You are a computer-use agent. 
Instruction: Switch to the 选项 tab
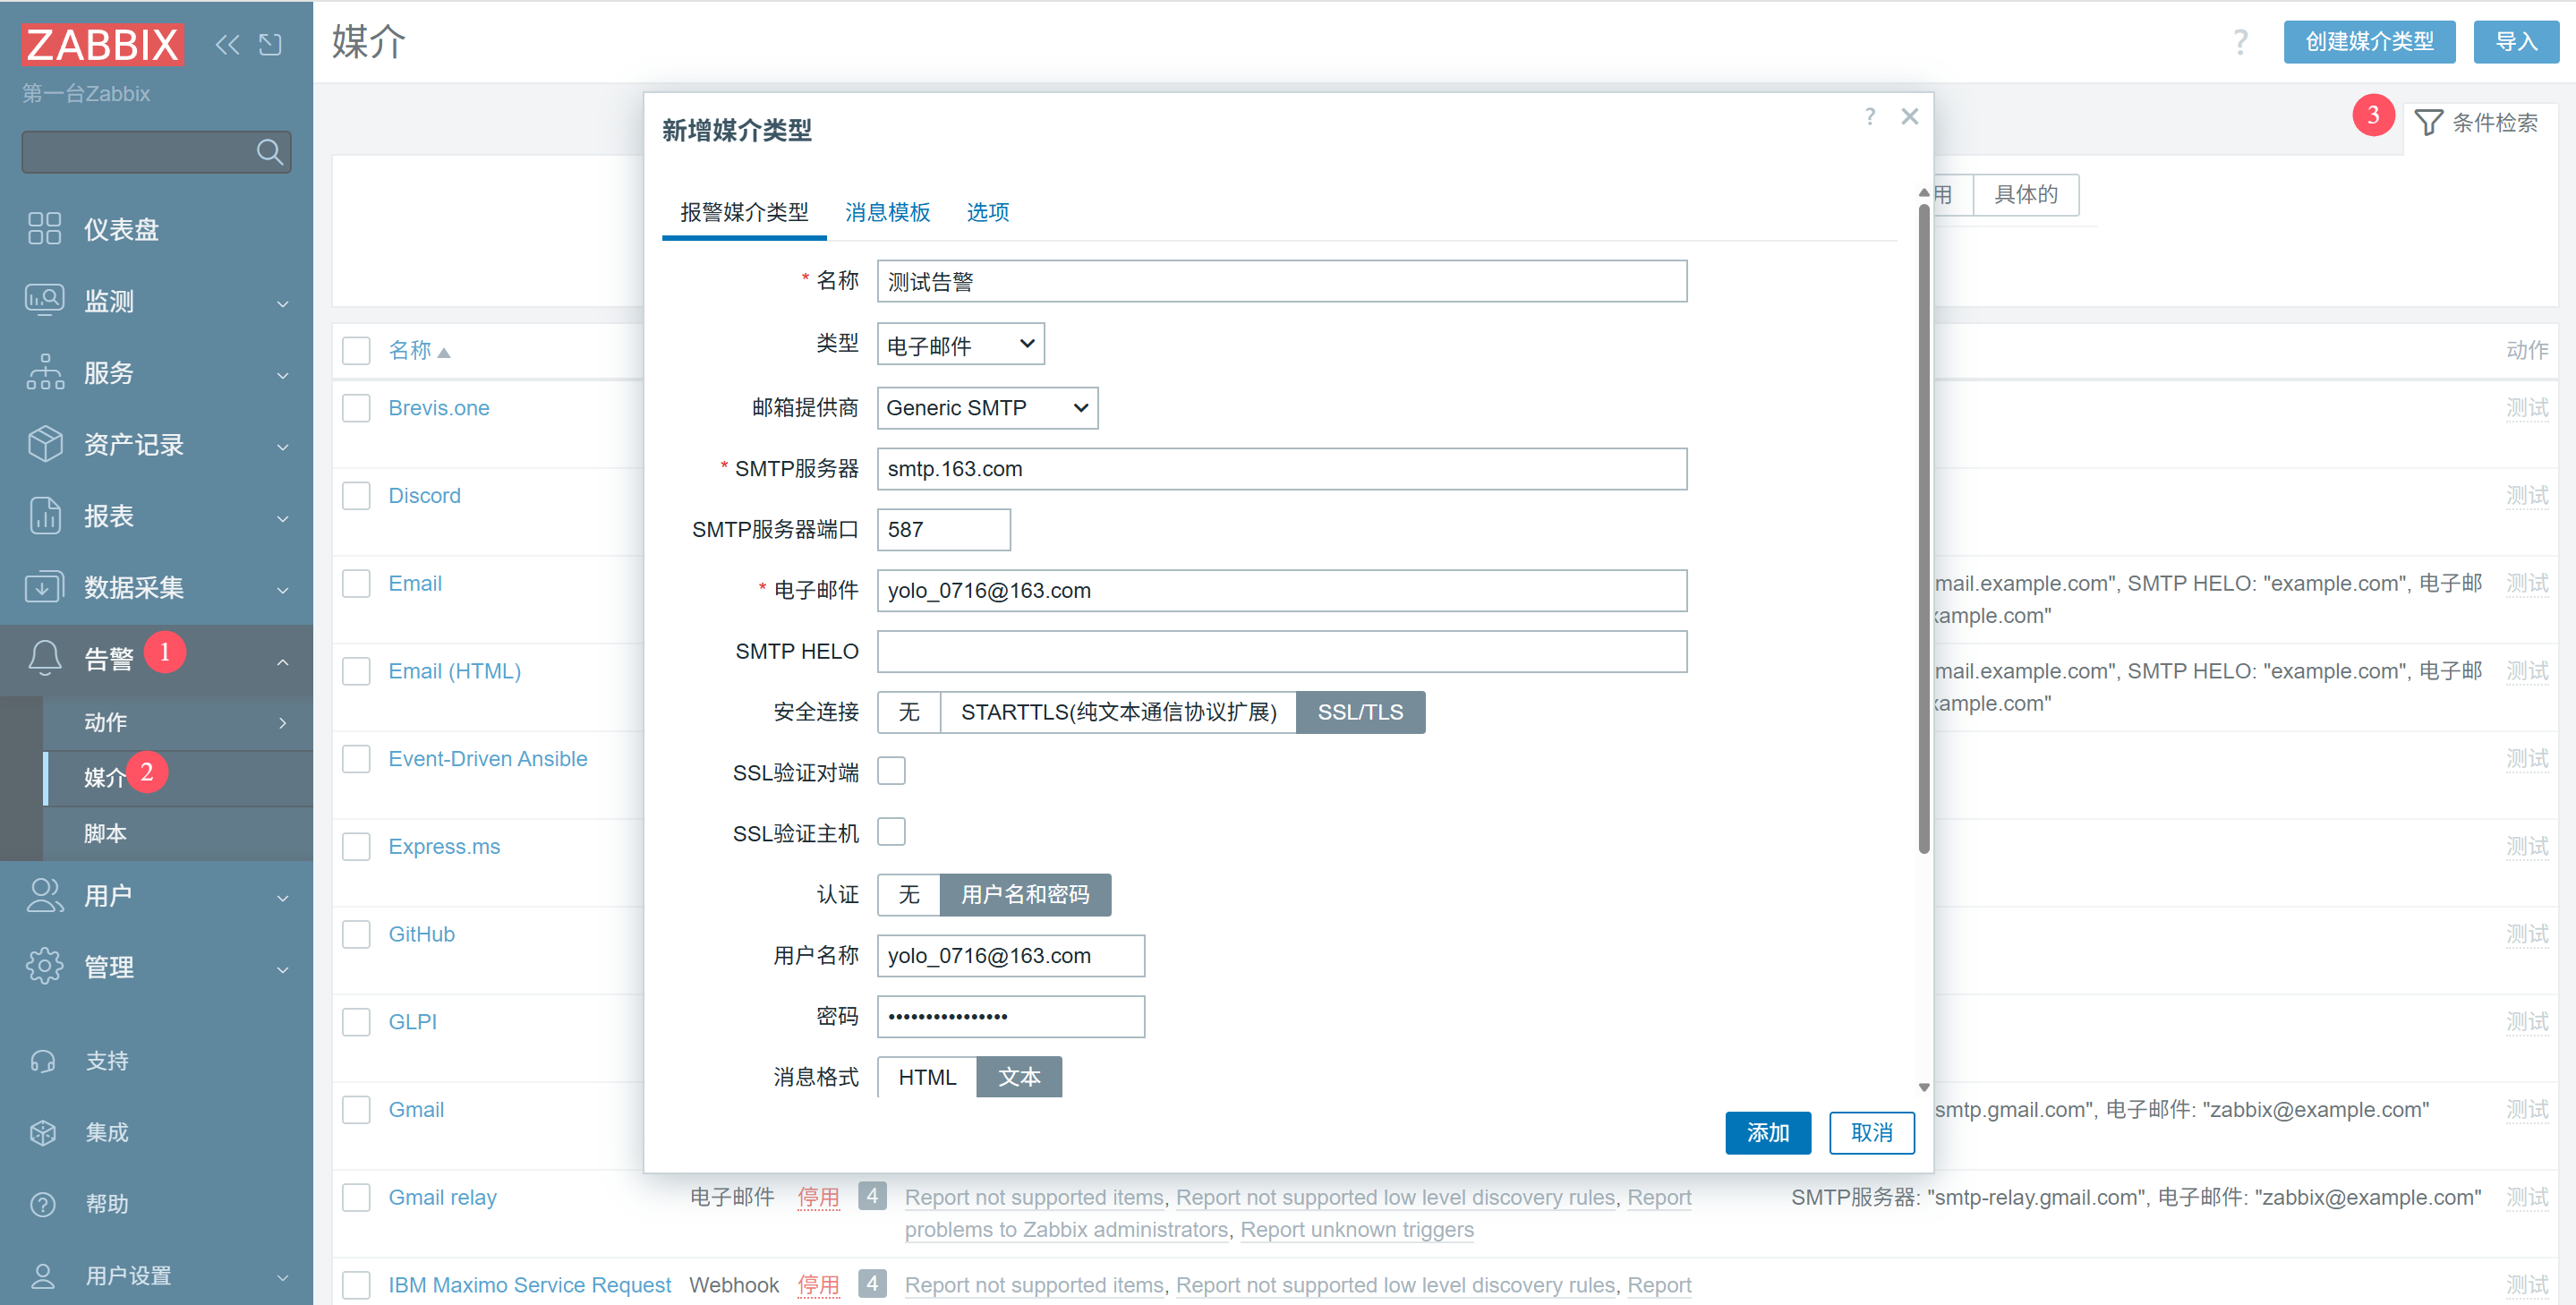tap(987, 212)
